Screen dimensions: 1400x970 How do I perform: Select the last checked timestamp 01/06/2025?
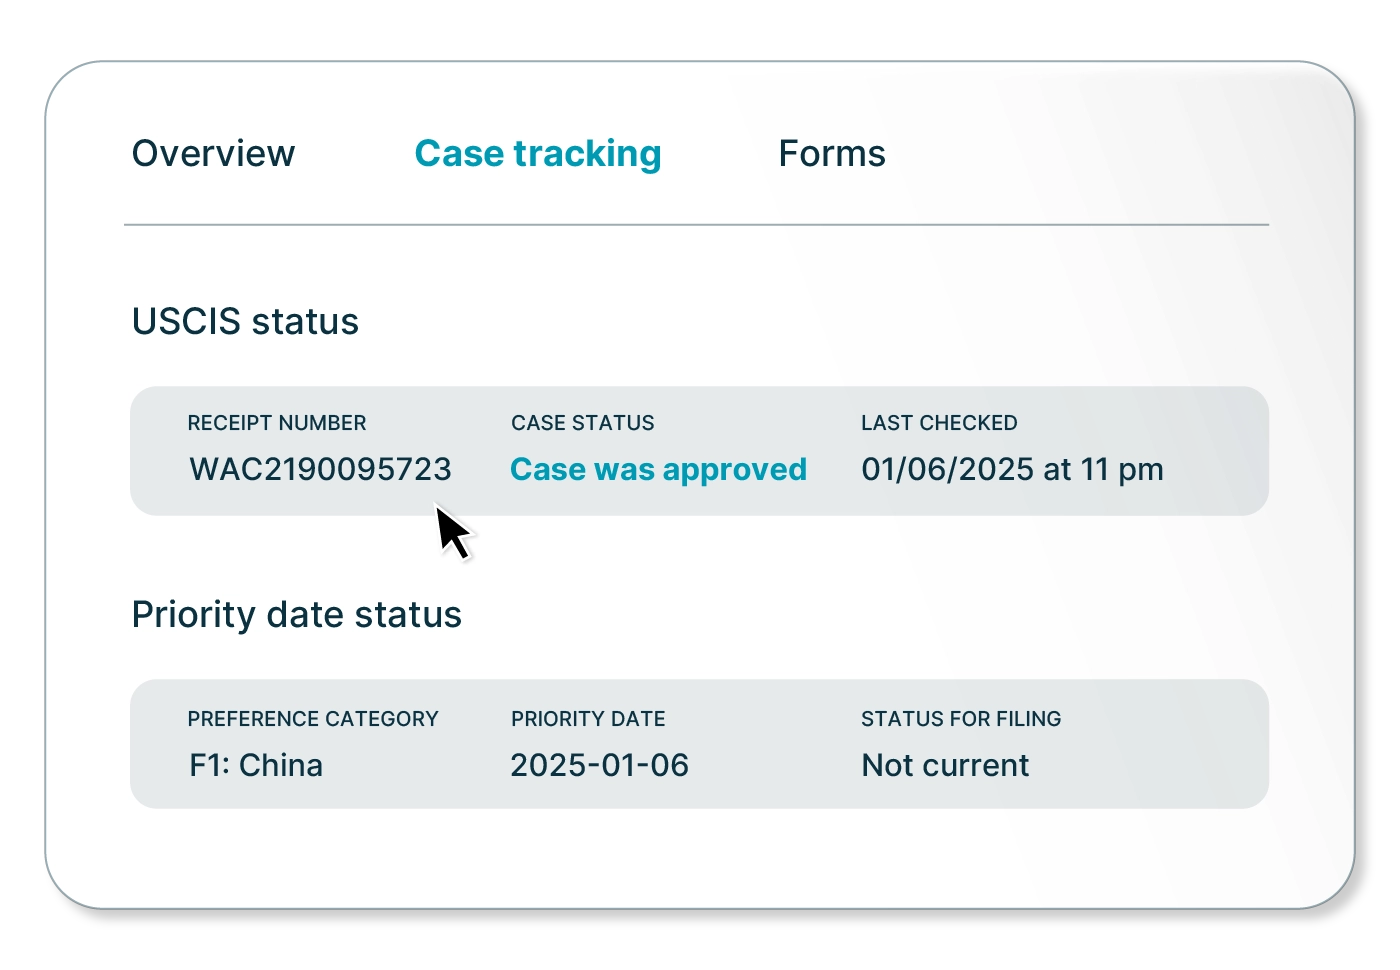point(1013,469)
